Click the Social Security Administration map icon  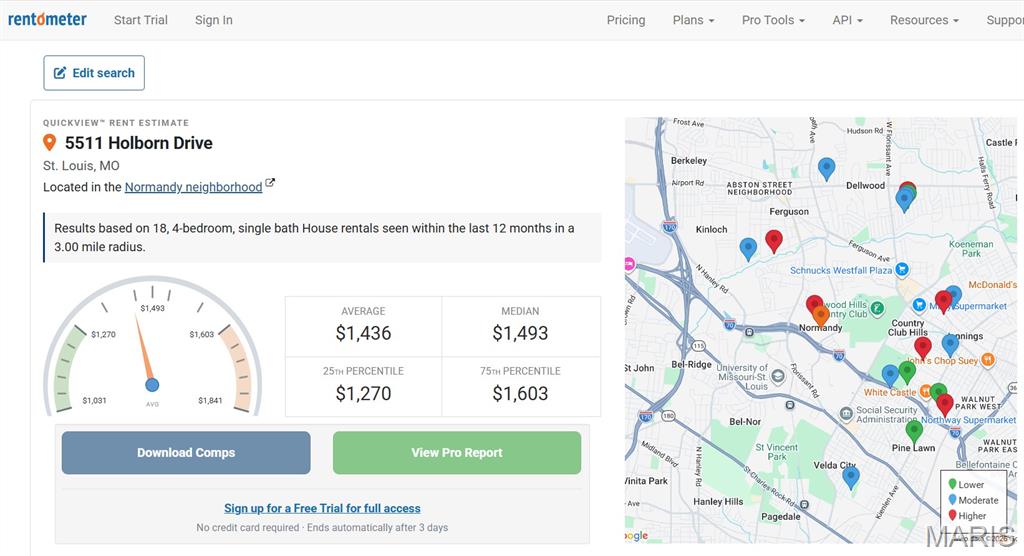tap(846, 414)
